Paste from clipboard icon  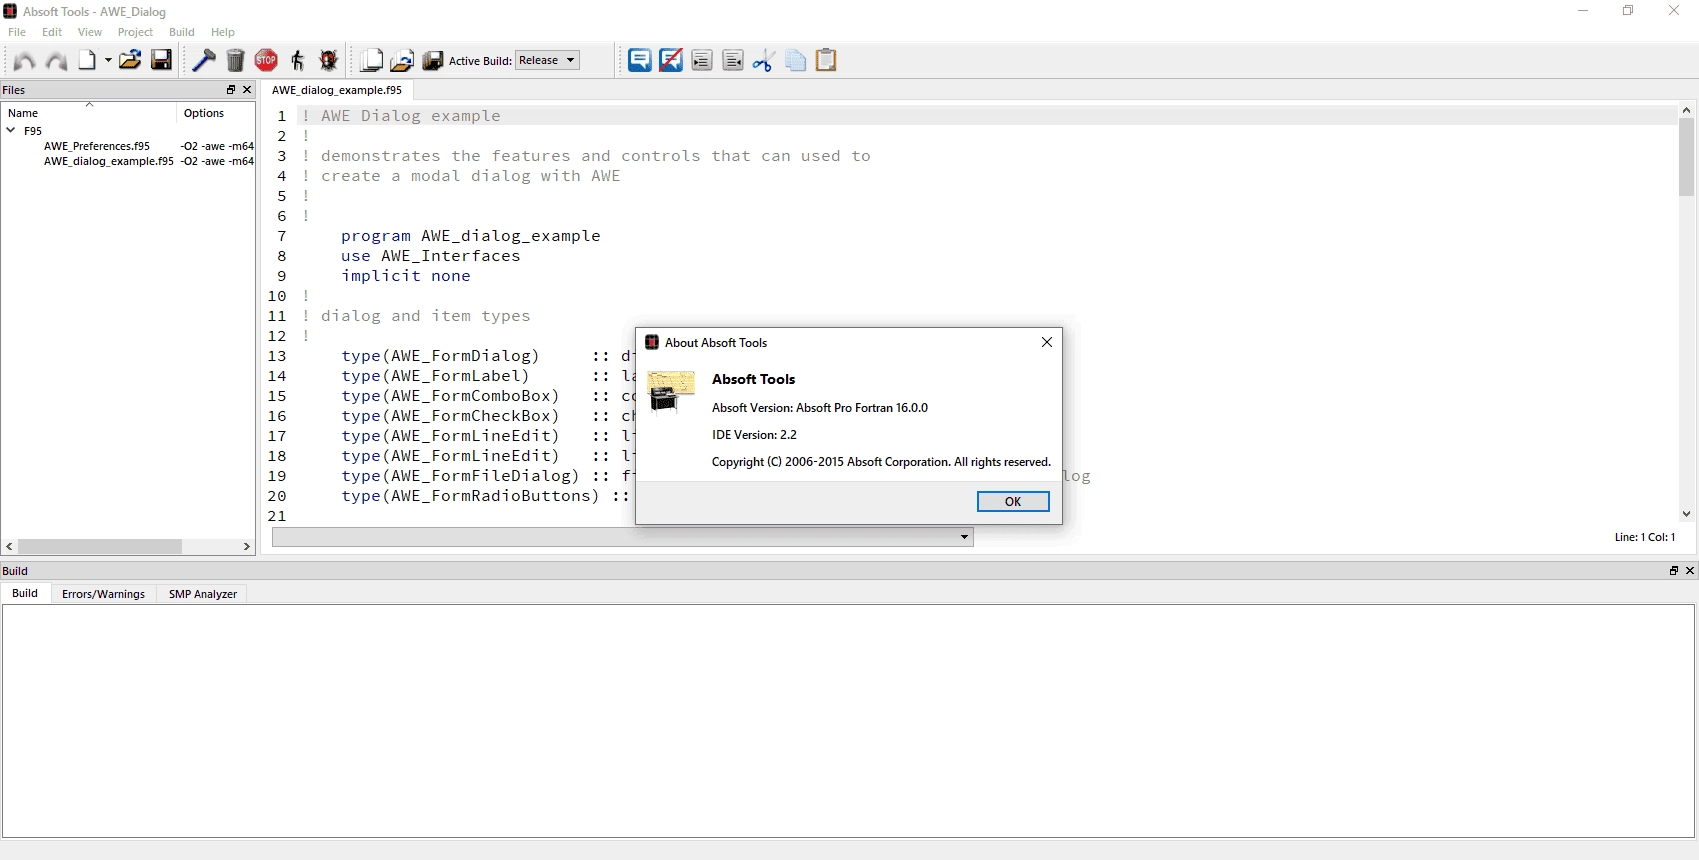tap(826, 60)
